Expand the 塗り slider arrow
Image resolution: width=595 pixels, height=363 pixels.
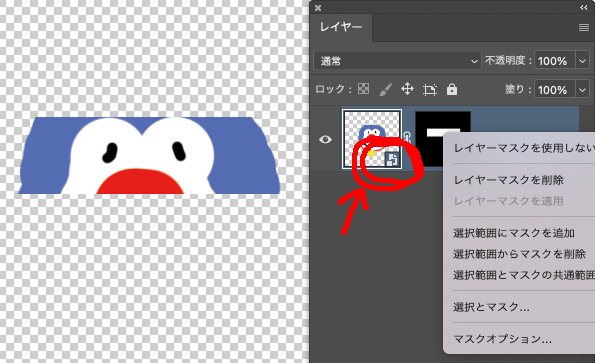tap(582, 90)
